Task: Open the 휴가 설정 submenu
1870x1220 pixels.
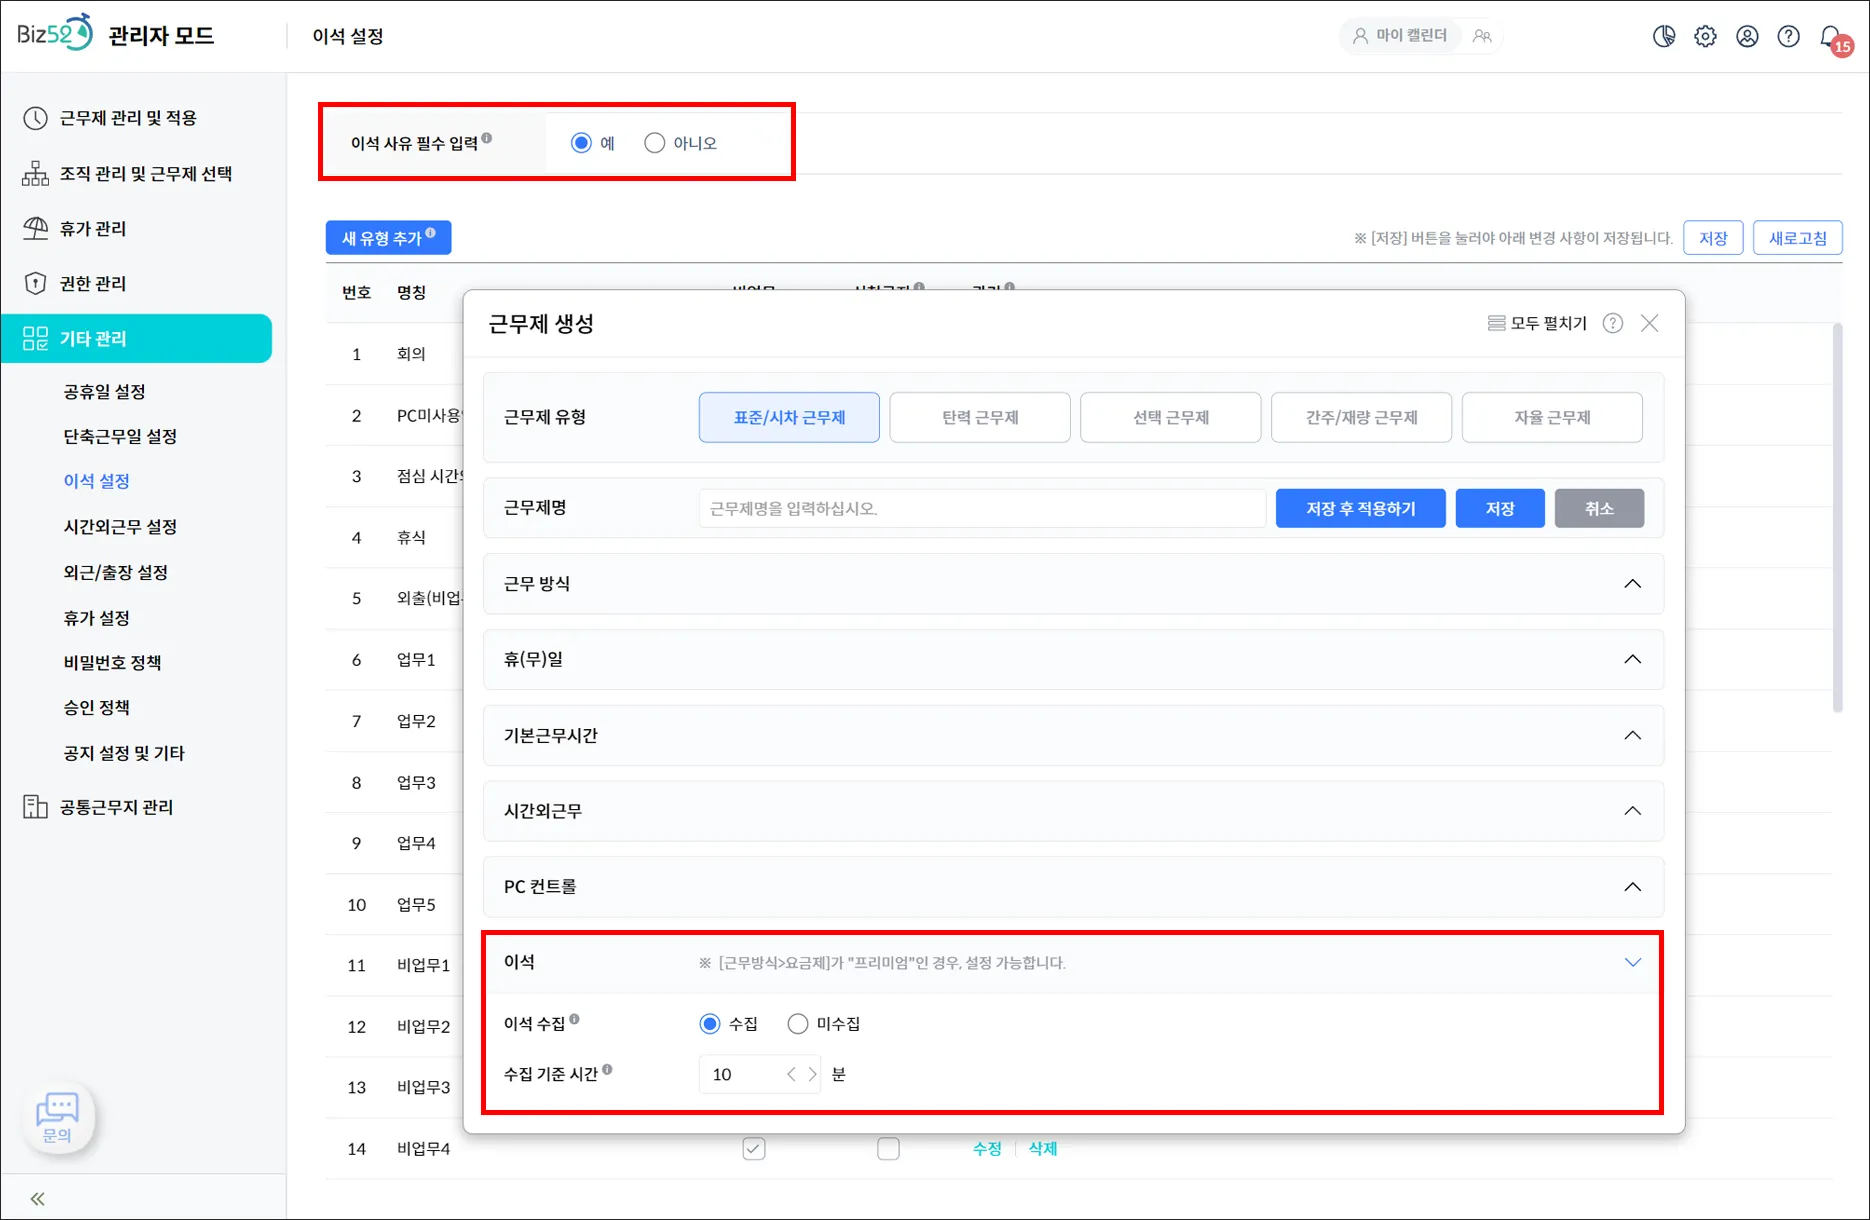Action: point(96,617)
